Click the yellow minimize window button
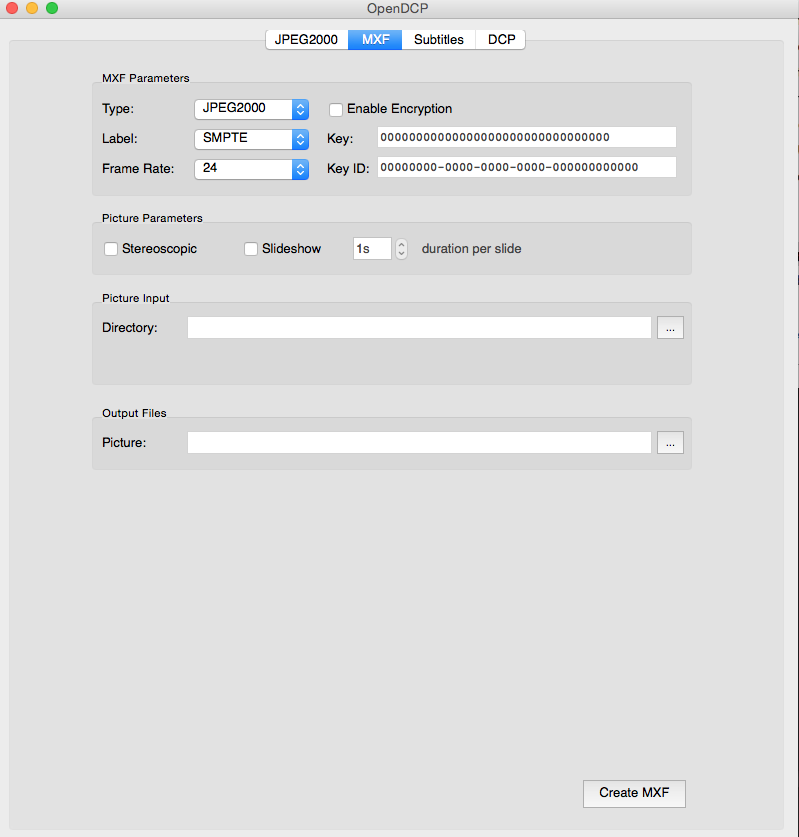The width and height of the screenshot is (799, 837). click(32, 8)
